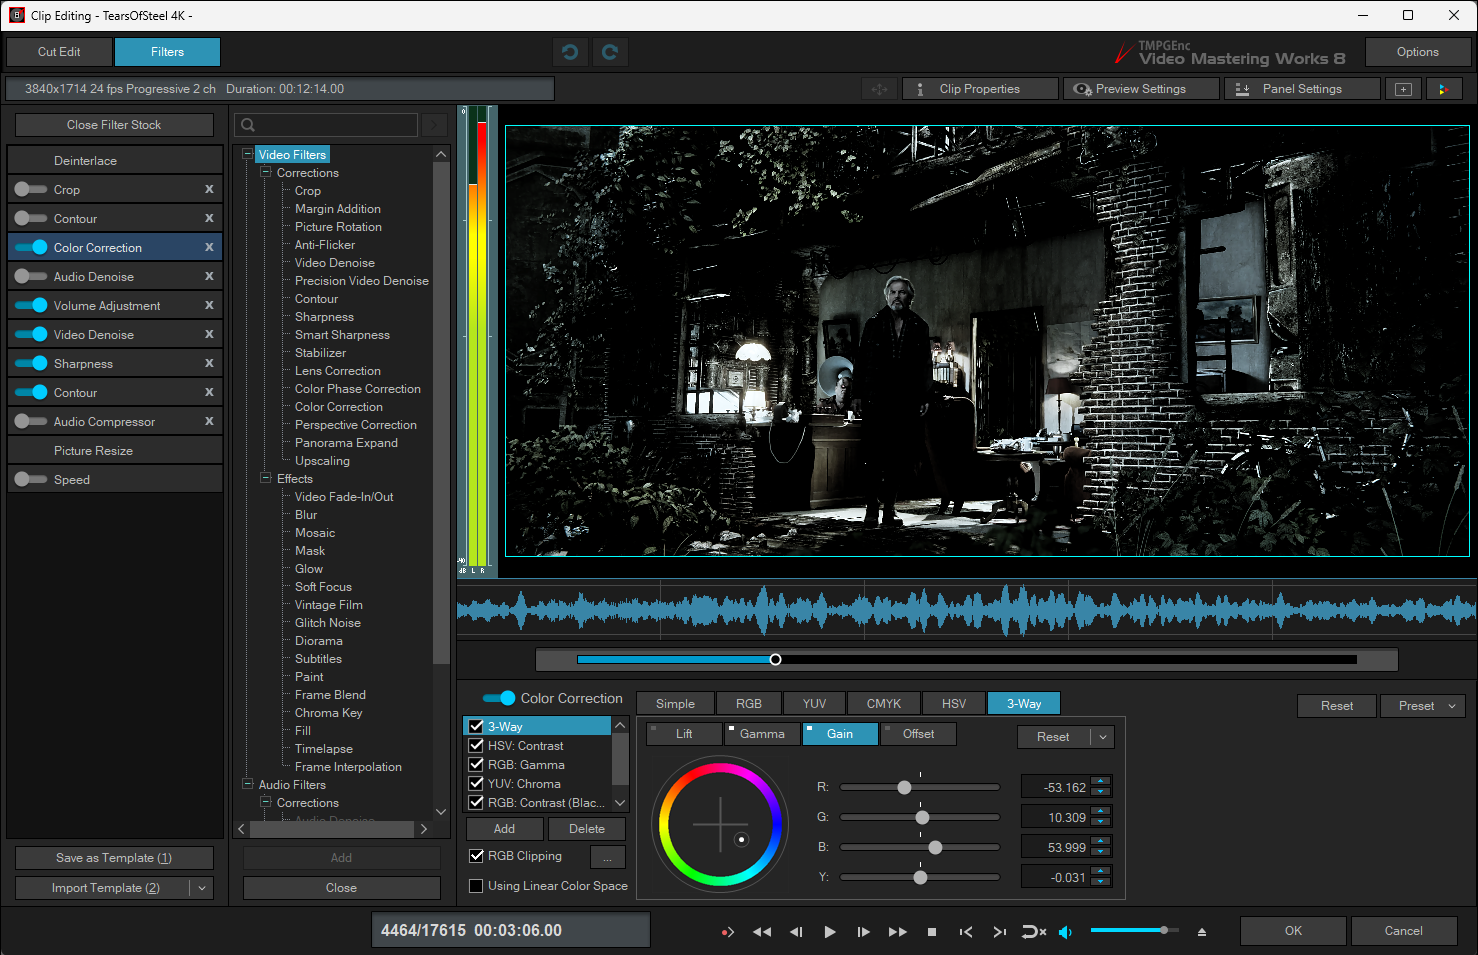Remove the Audio Compressor filter with its X
The height and width of the screenshot is (955, 1478).
(209, 421)
